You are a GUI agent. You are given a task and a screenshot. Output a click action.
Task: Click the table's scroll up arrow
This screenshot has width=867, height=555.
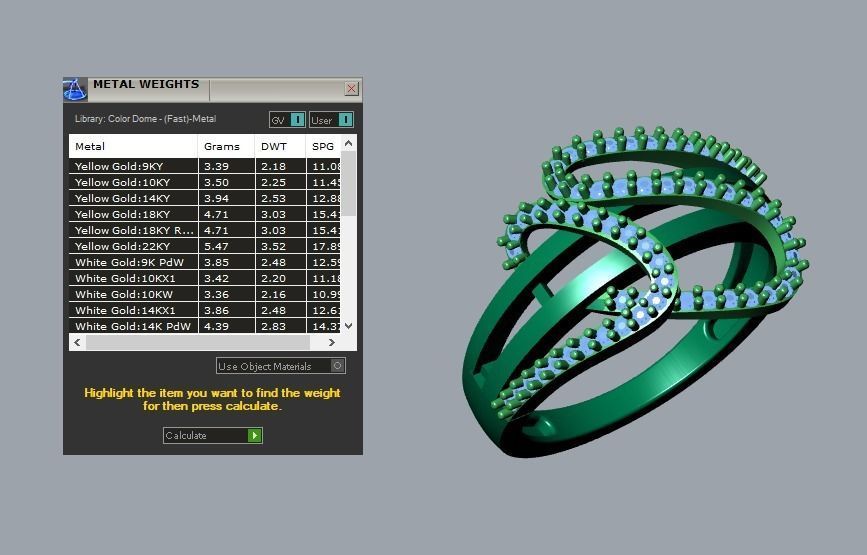(x=348, y=143)
